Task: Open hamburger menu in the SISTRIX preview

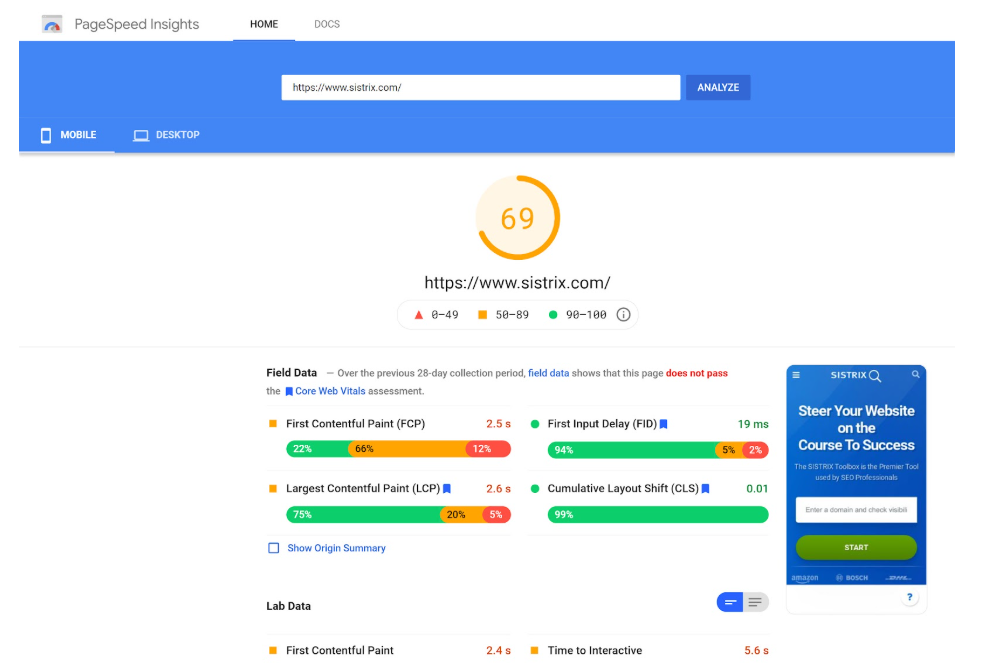Action: (796, 375)
